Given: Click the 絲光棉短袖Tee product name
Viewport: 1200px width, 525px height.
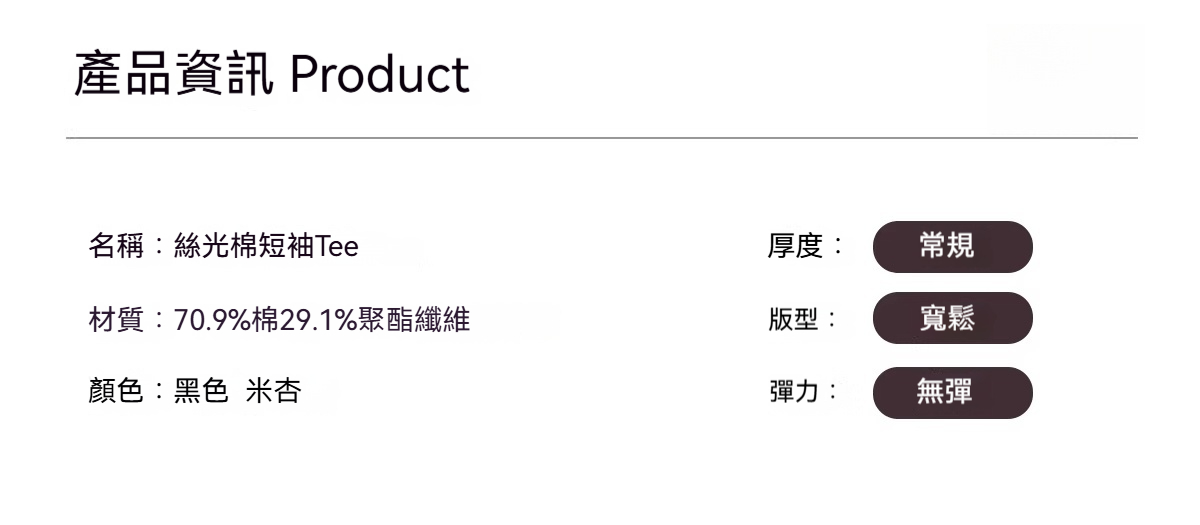Looking at the screenshot, I should [266, 246].
